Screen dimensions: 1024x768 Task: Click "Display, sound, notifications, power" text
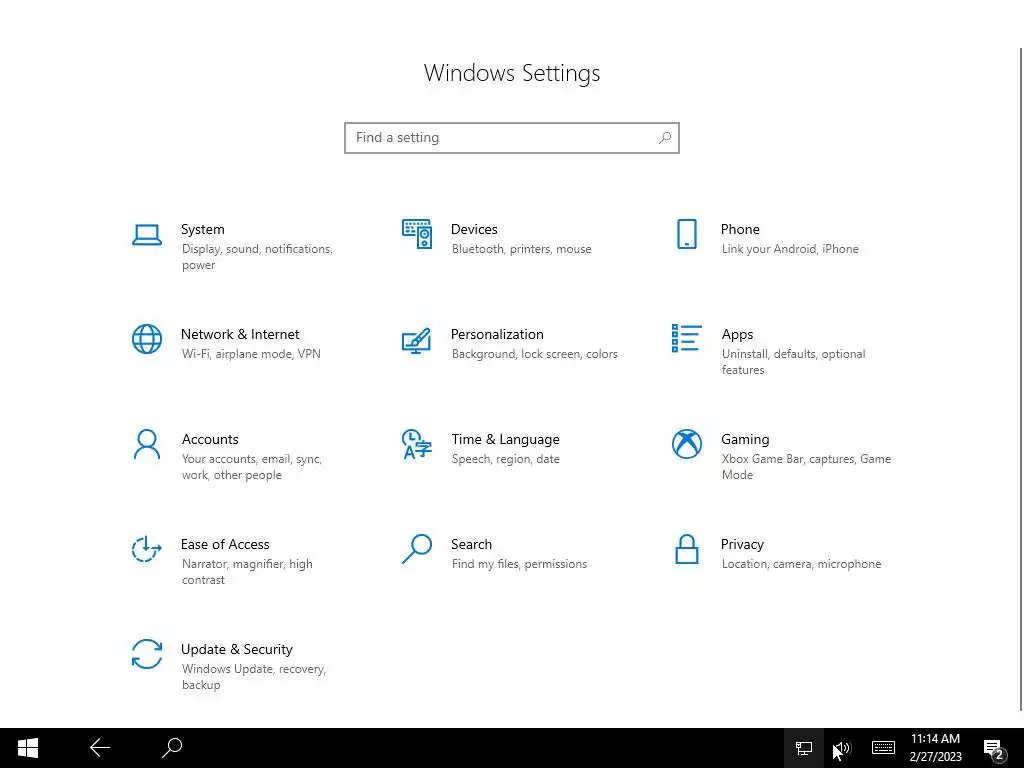pos(257,257)
